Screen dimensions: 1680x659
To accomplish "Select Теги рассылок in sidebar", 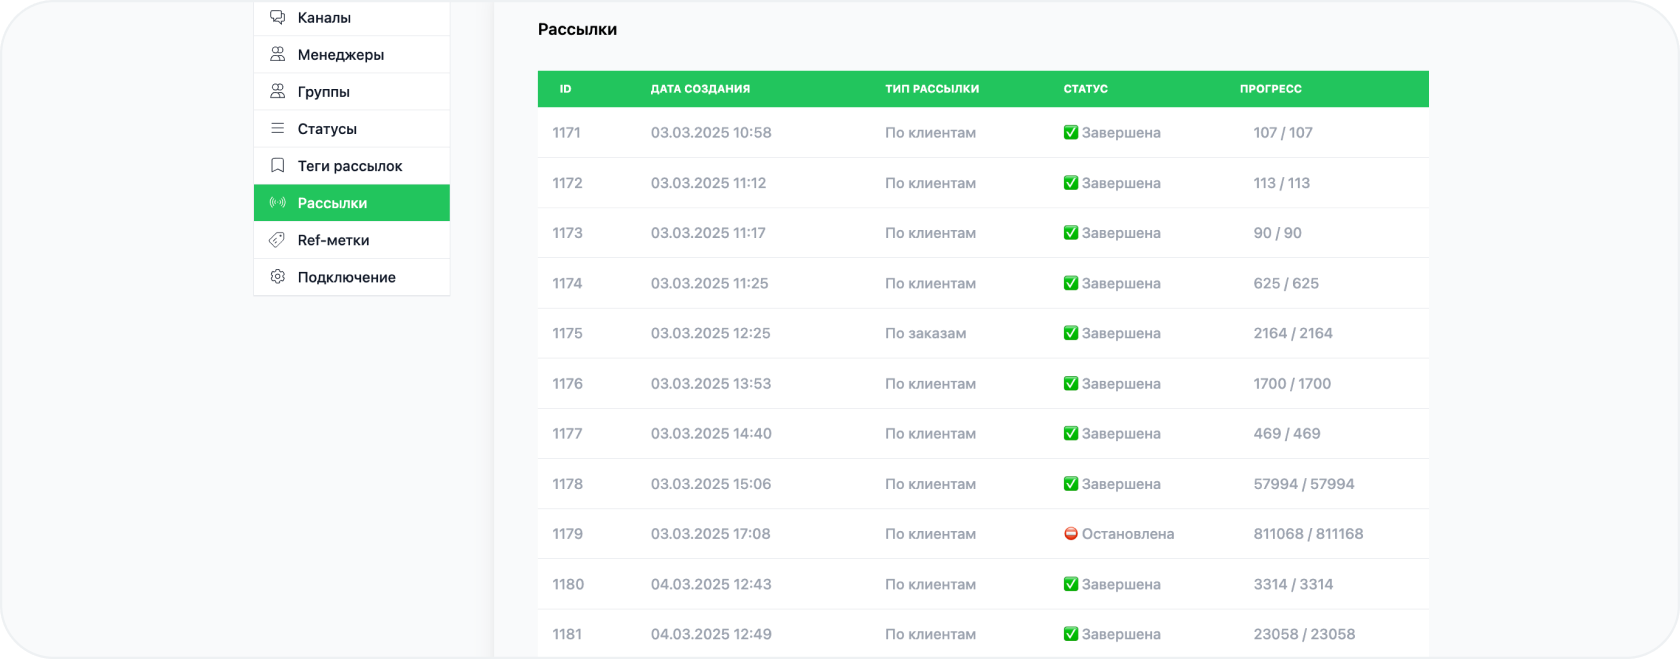I will coord(352,165).
